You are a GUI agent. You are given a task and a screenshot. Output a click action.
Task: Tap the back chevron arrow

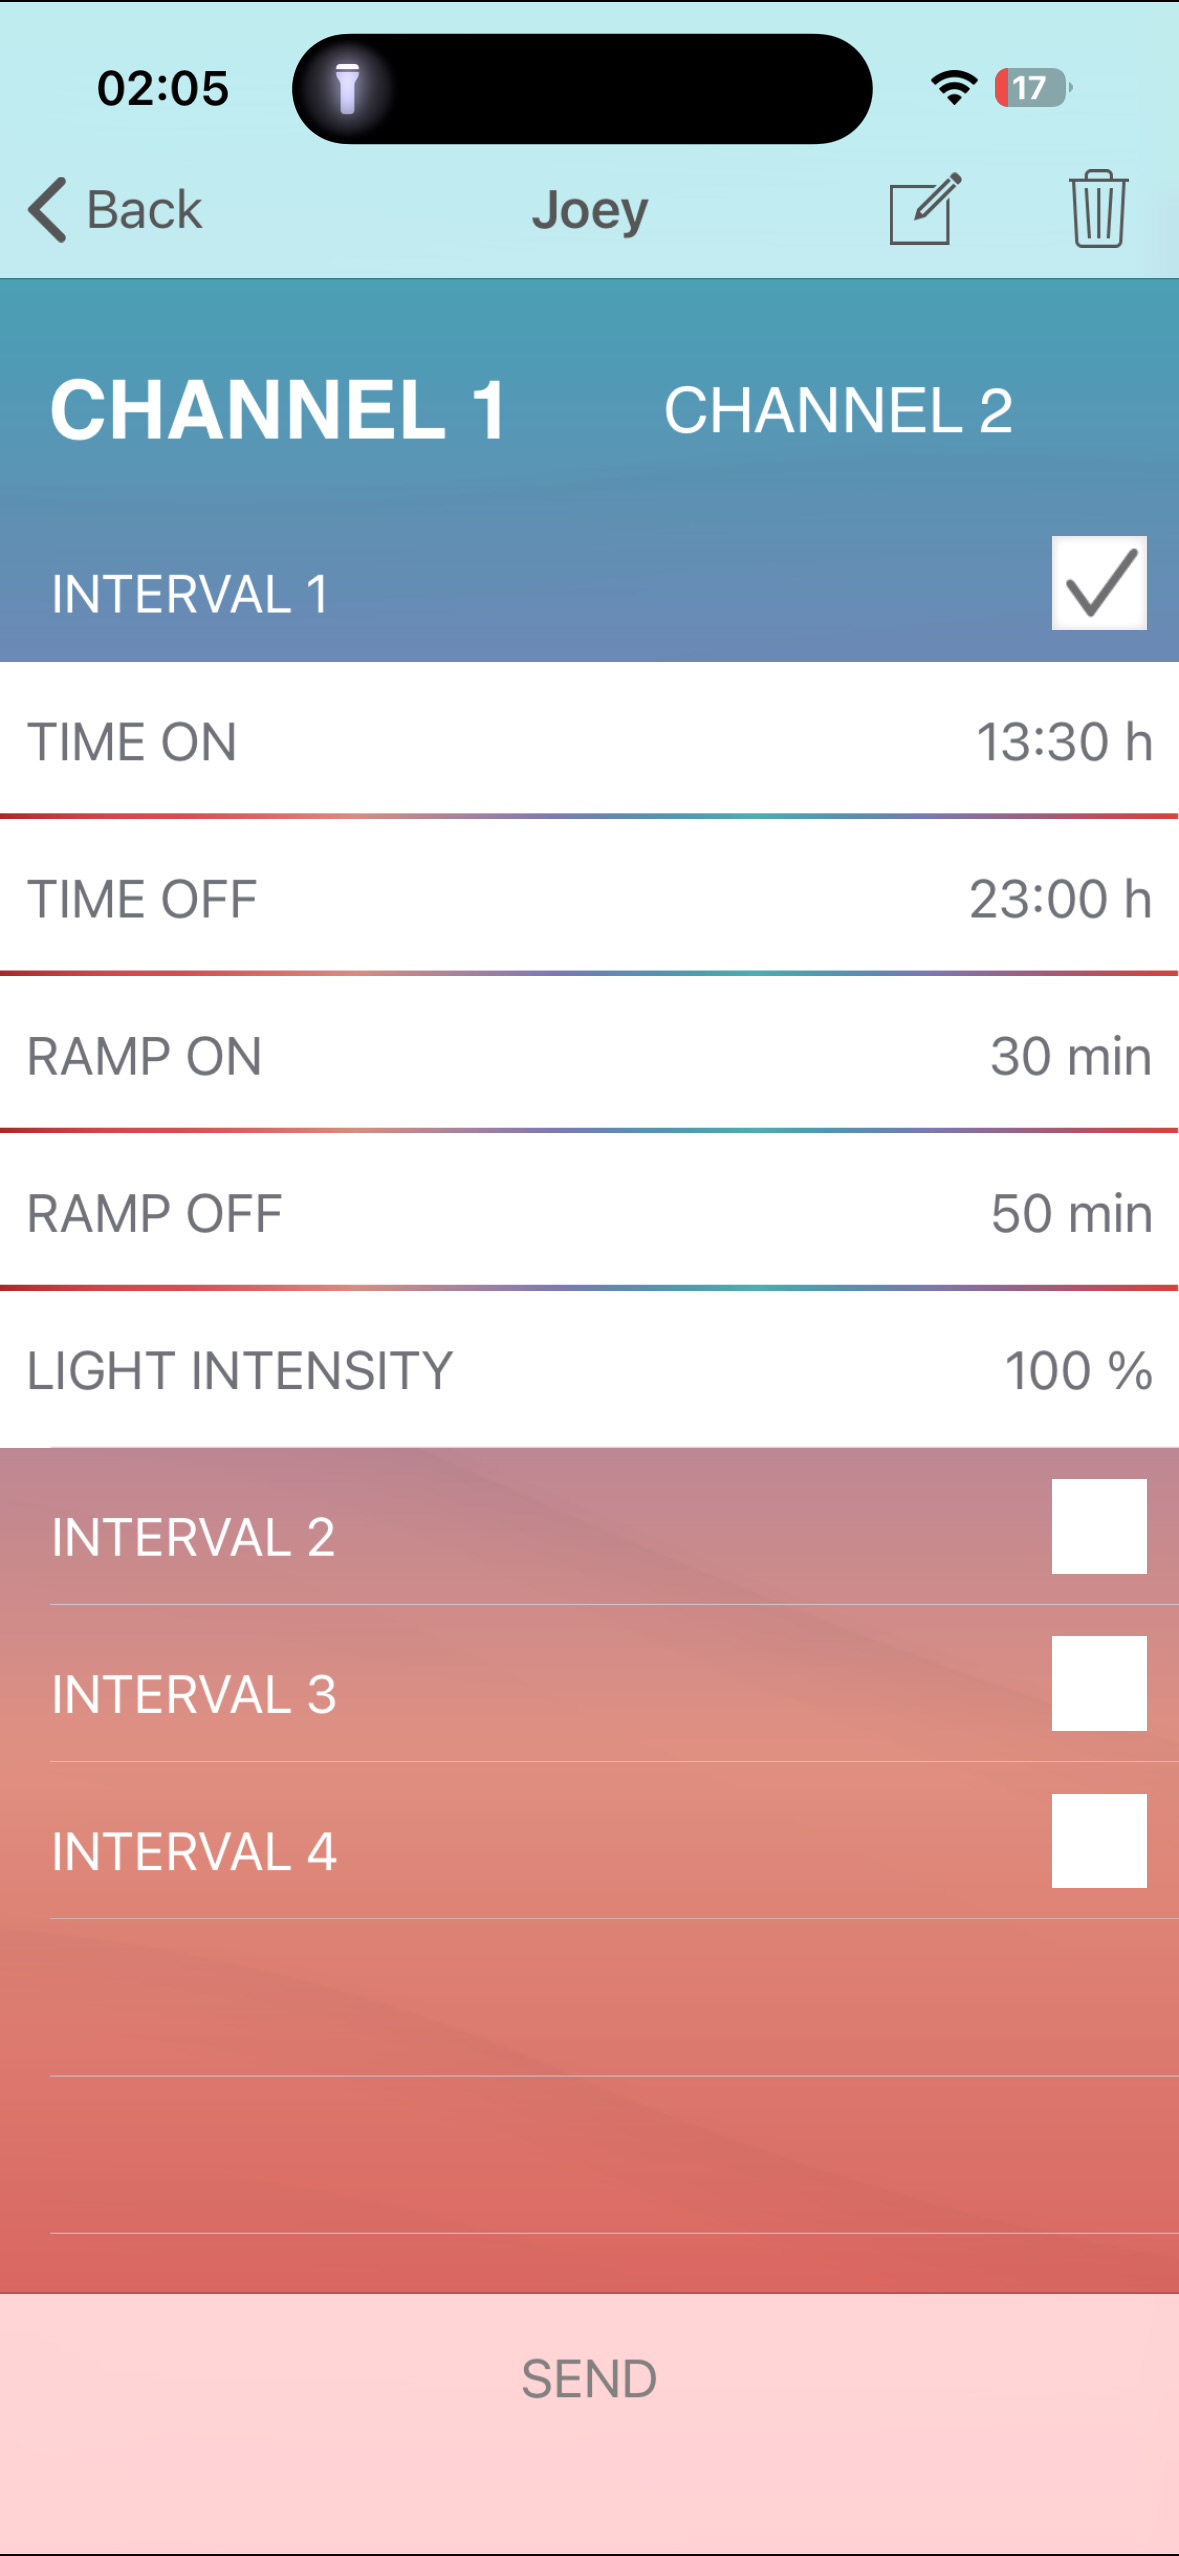coord(48,210)
